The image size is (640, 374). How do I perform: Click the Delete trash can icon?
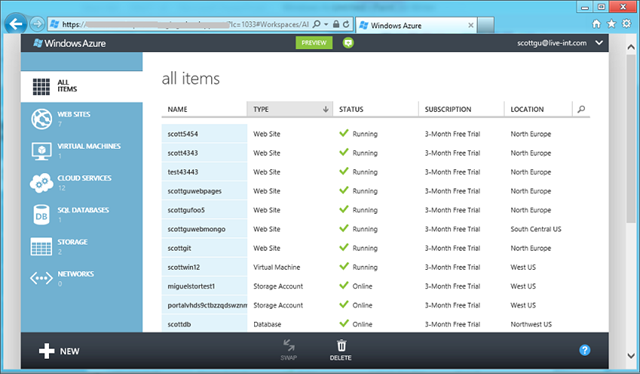click(x=341, y=346)
